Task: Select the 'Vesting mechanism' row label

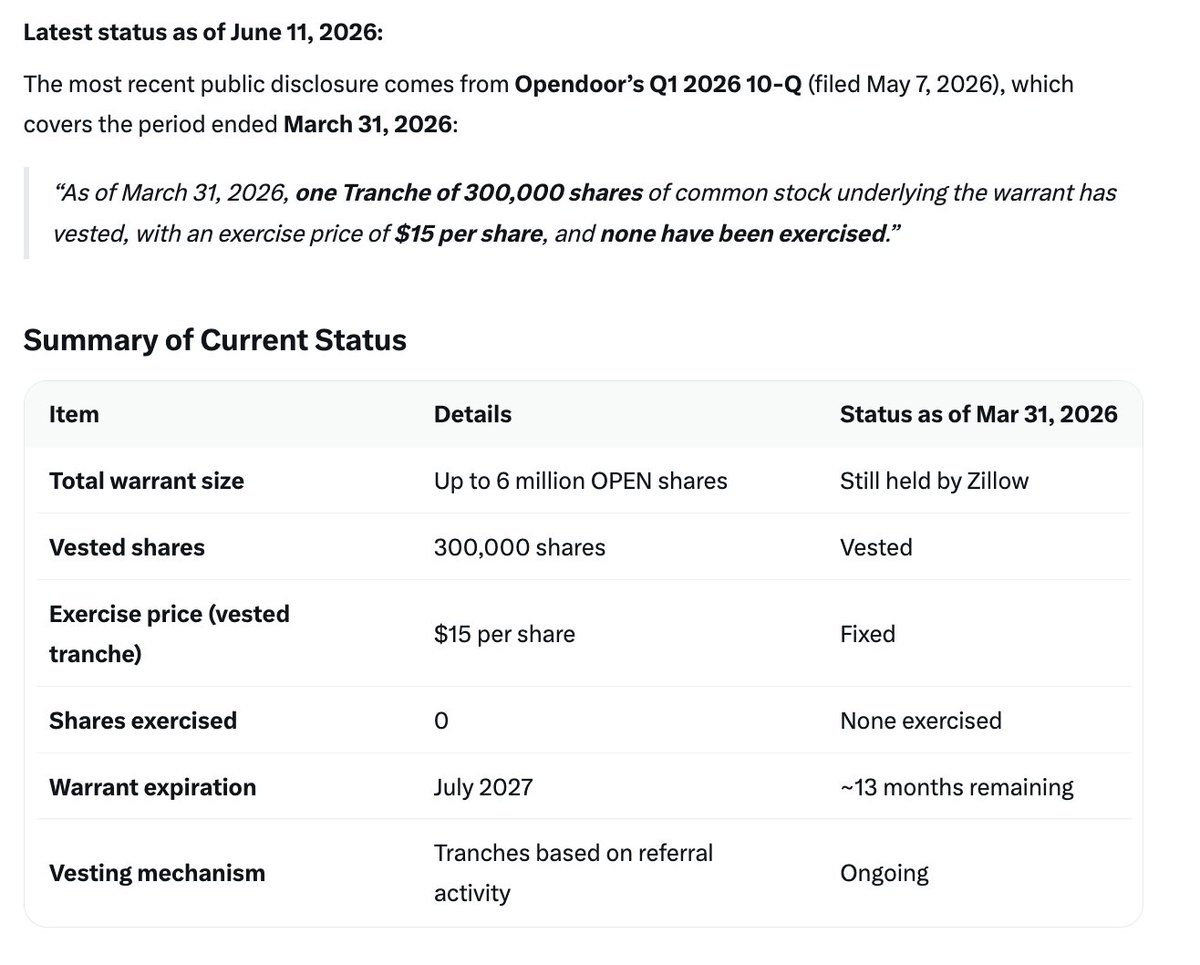Action: [157, 873]
